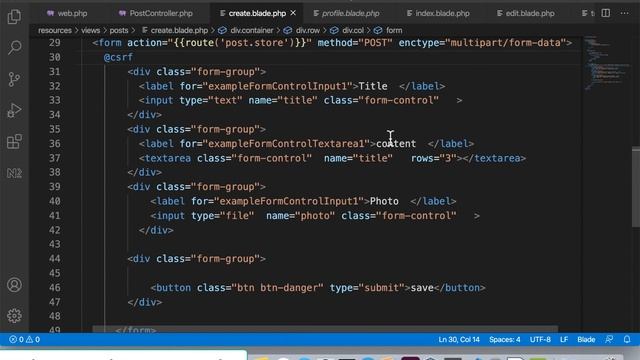Click "exampleFormControlTextarea1" value on line 36
The width and height of the screenshot is (640, 360).
286,144
